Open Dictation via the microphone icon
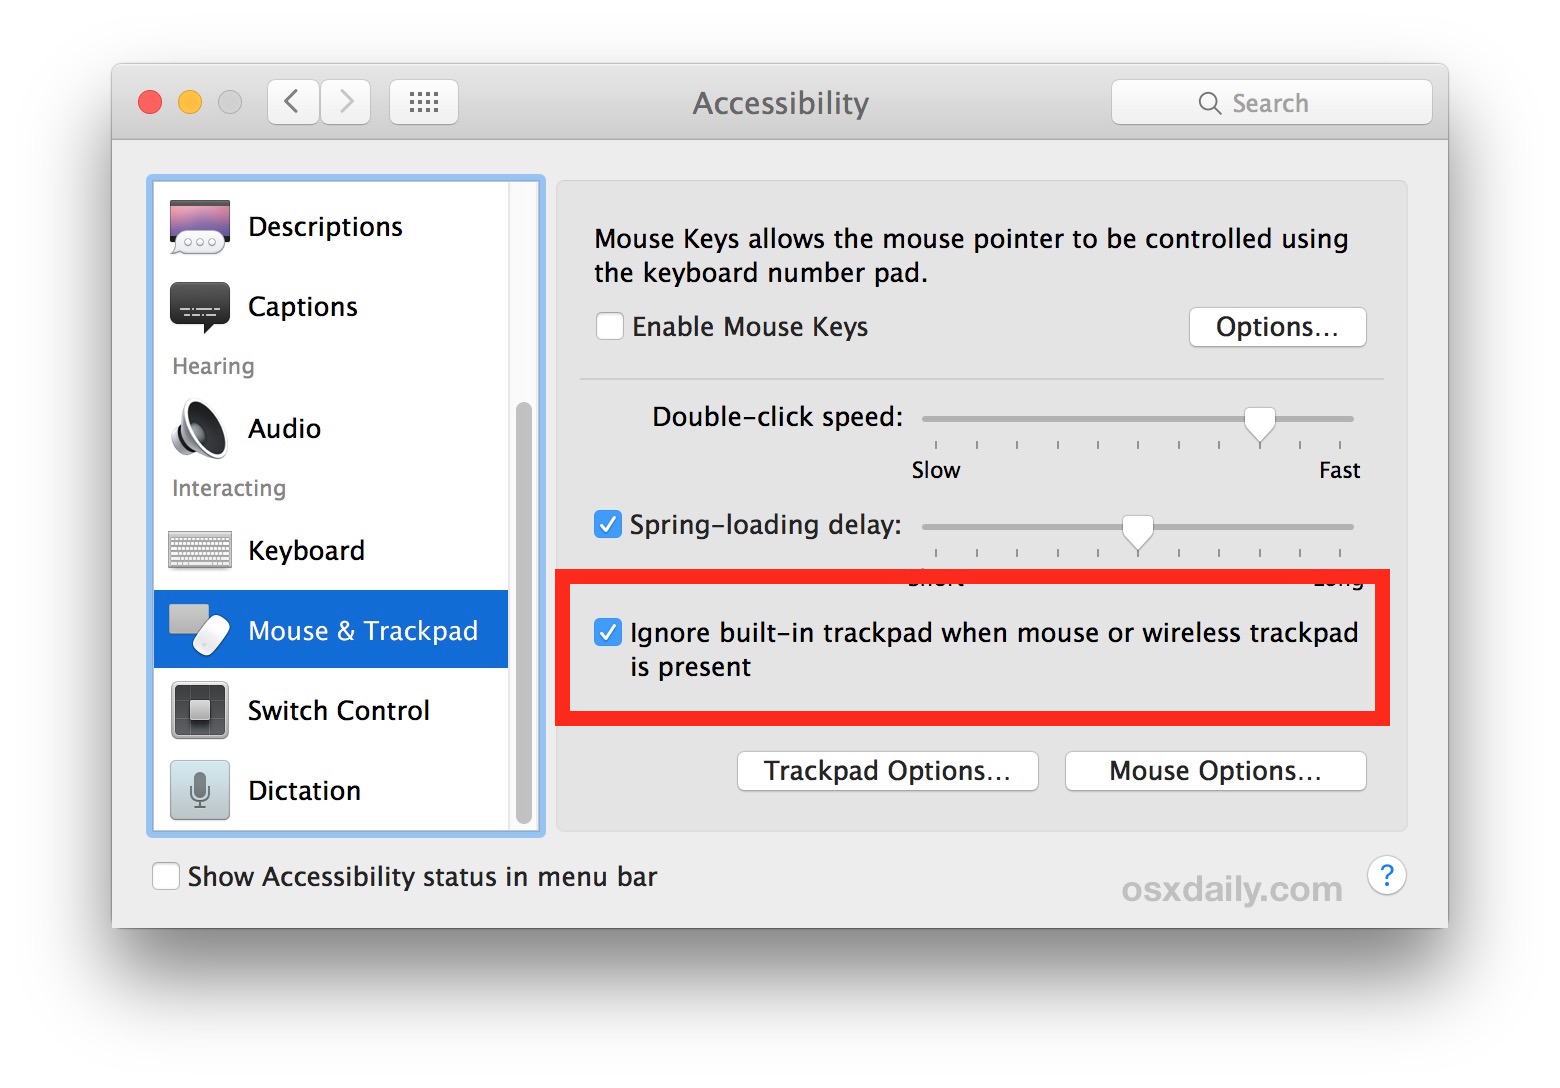This screenshot has width=1560, height=1088. [x=198, y=790]
